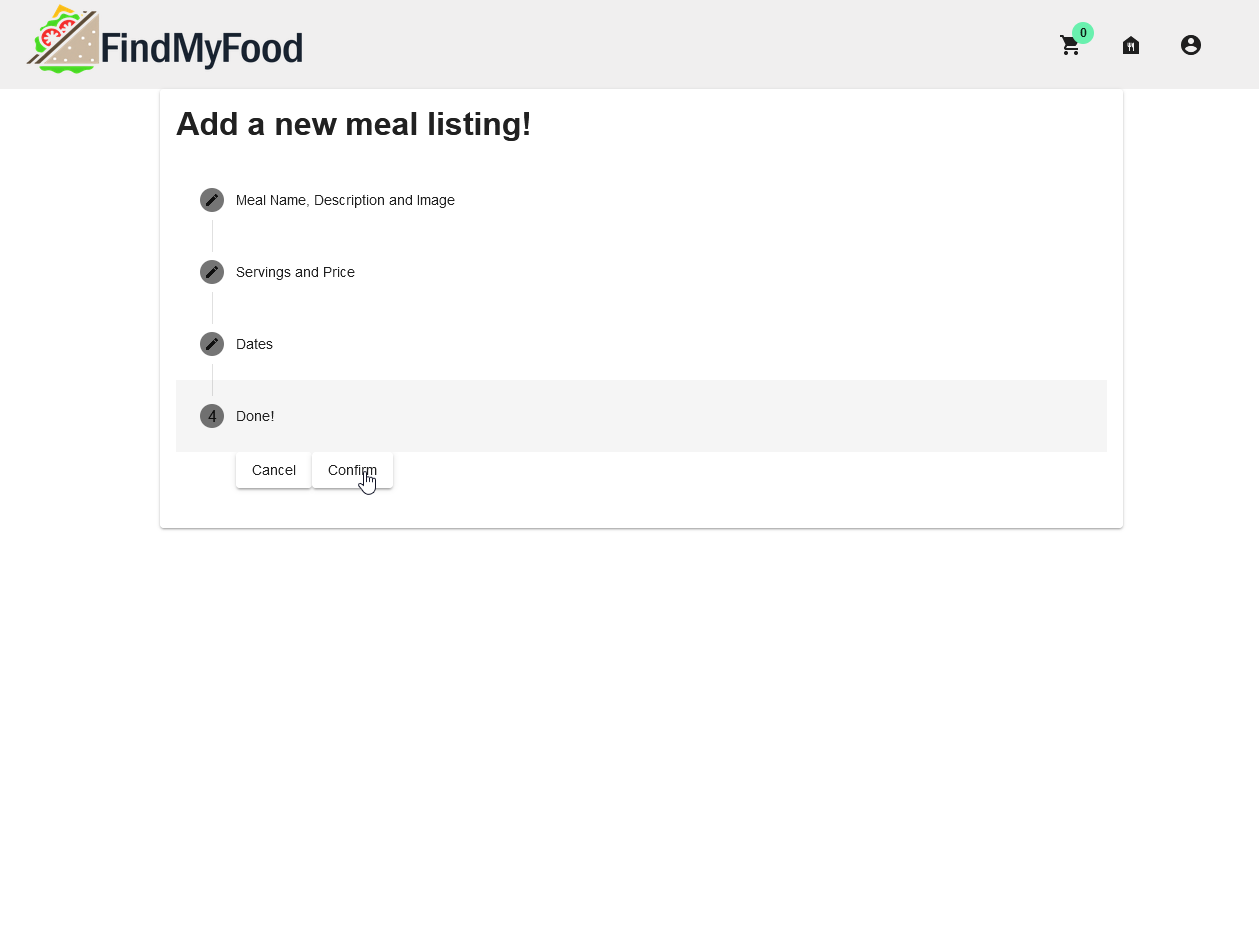Click the pencil icon for Meal Name step
This screenshot has height=927, width=1259.
[212, 200]
